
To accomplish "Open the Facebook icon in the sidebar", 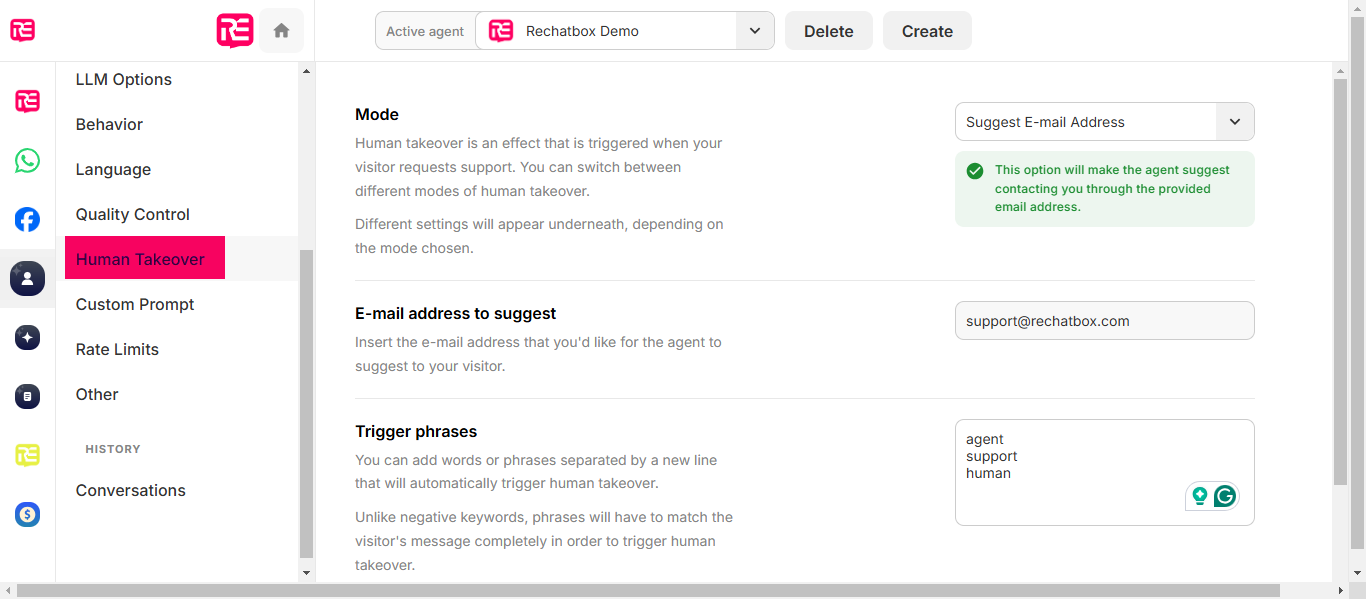I will point(27,219).
